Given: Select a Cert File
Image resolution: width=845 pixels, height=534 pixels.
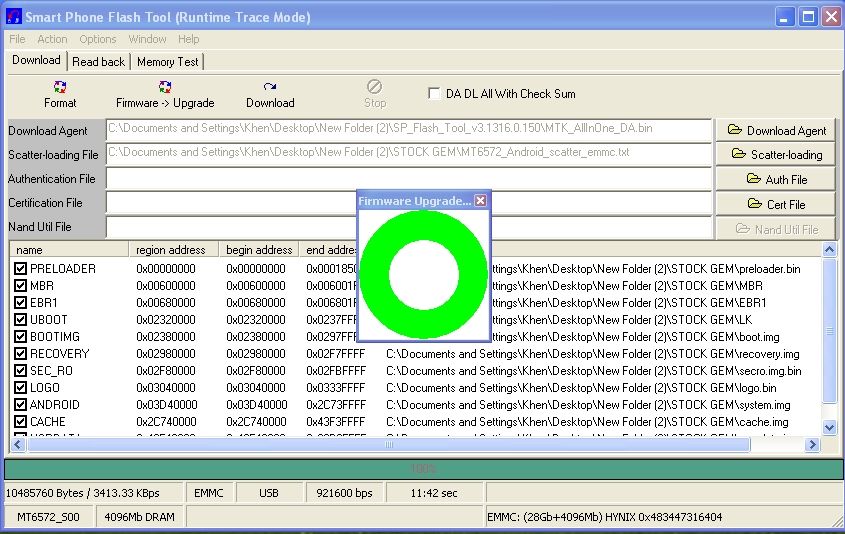Looking at the screenshot, I should 776,204.
